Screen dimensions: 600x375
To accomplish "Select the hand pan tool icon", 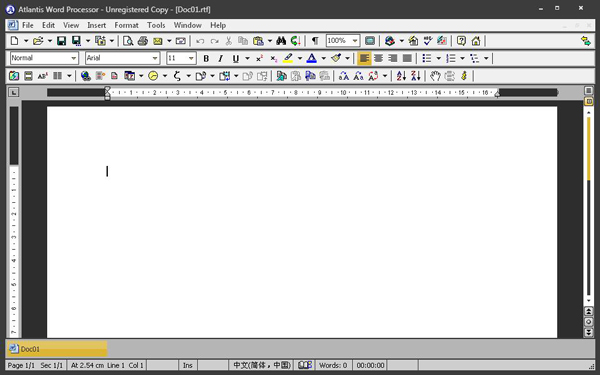I will [x=435, y=76].
